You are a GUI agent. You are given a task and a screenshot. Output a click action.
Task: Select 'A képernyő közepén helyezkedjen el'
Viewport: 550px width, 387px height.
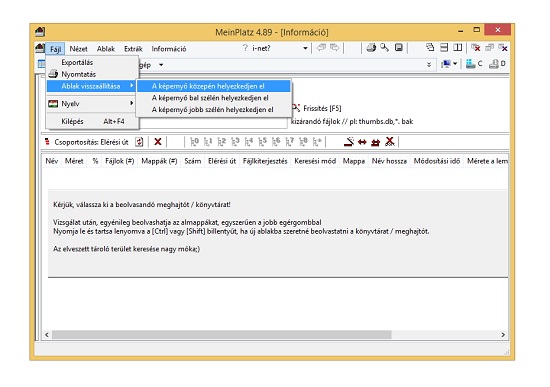coord(214,86)
